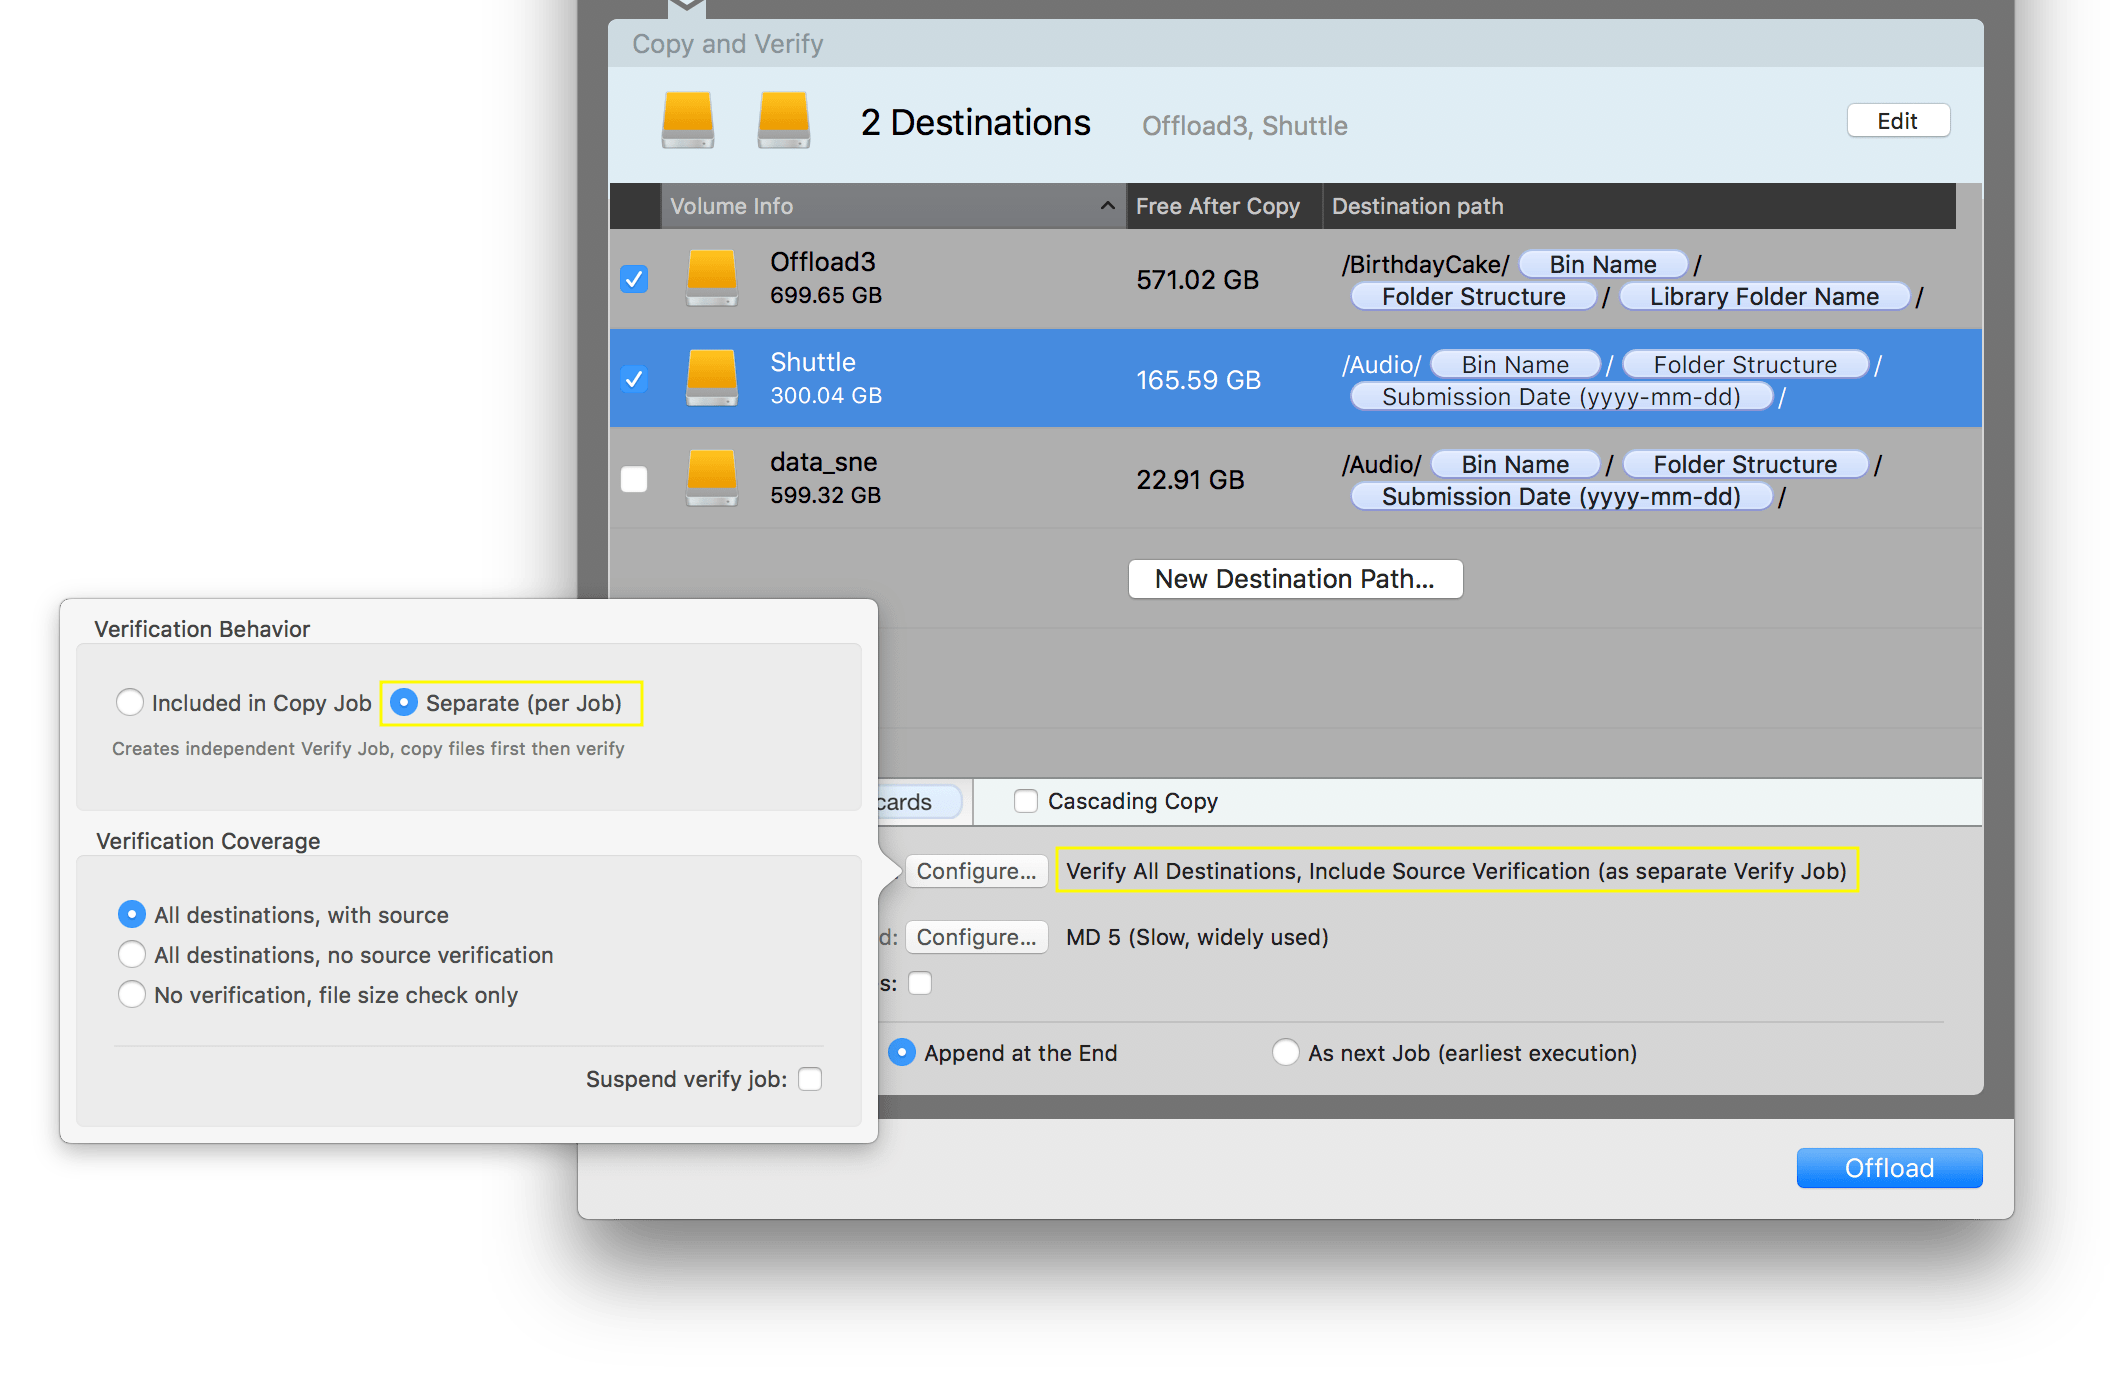Click New Destination Path button

pos(1295,579)
